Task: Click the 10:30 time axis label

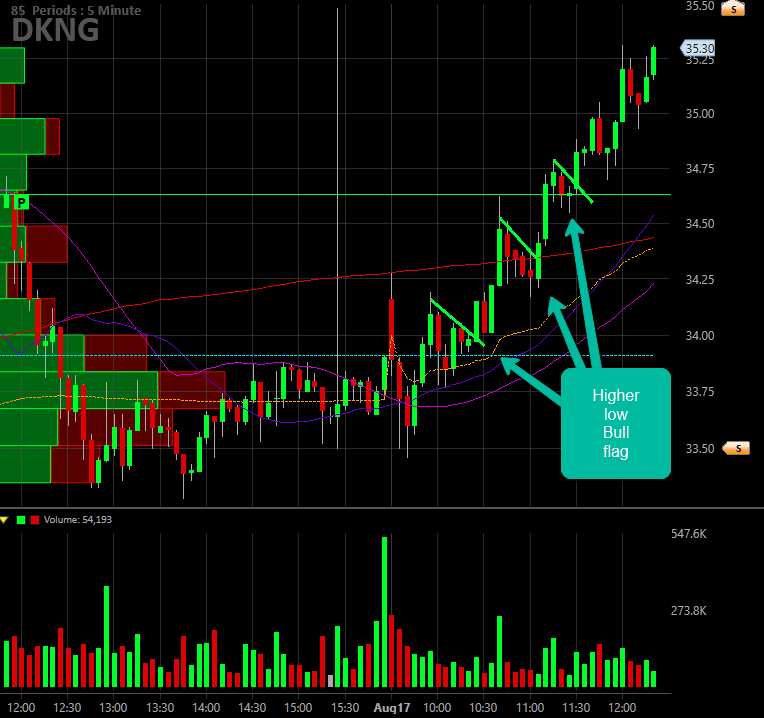Action: [483, 708]
